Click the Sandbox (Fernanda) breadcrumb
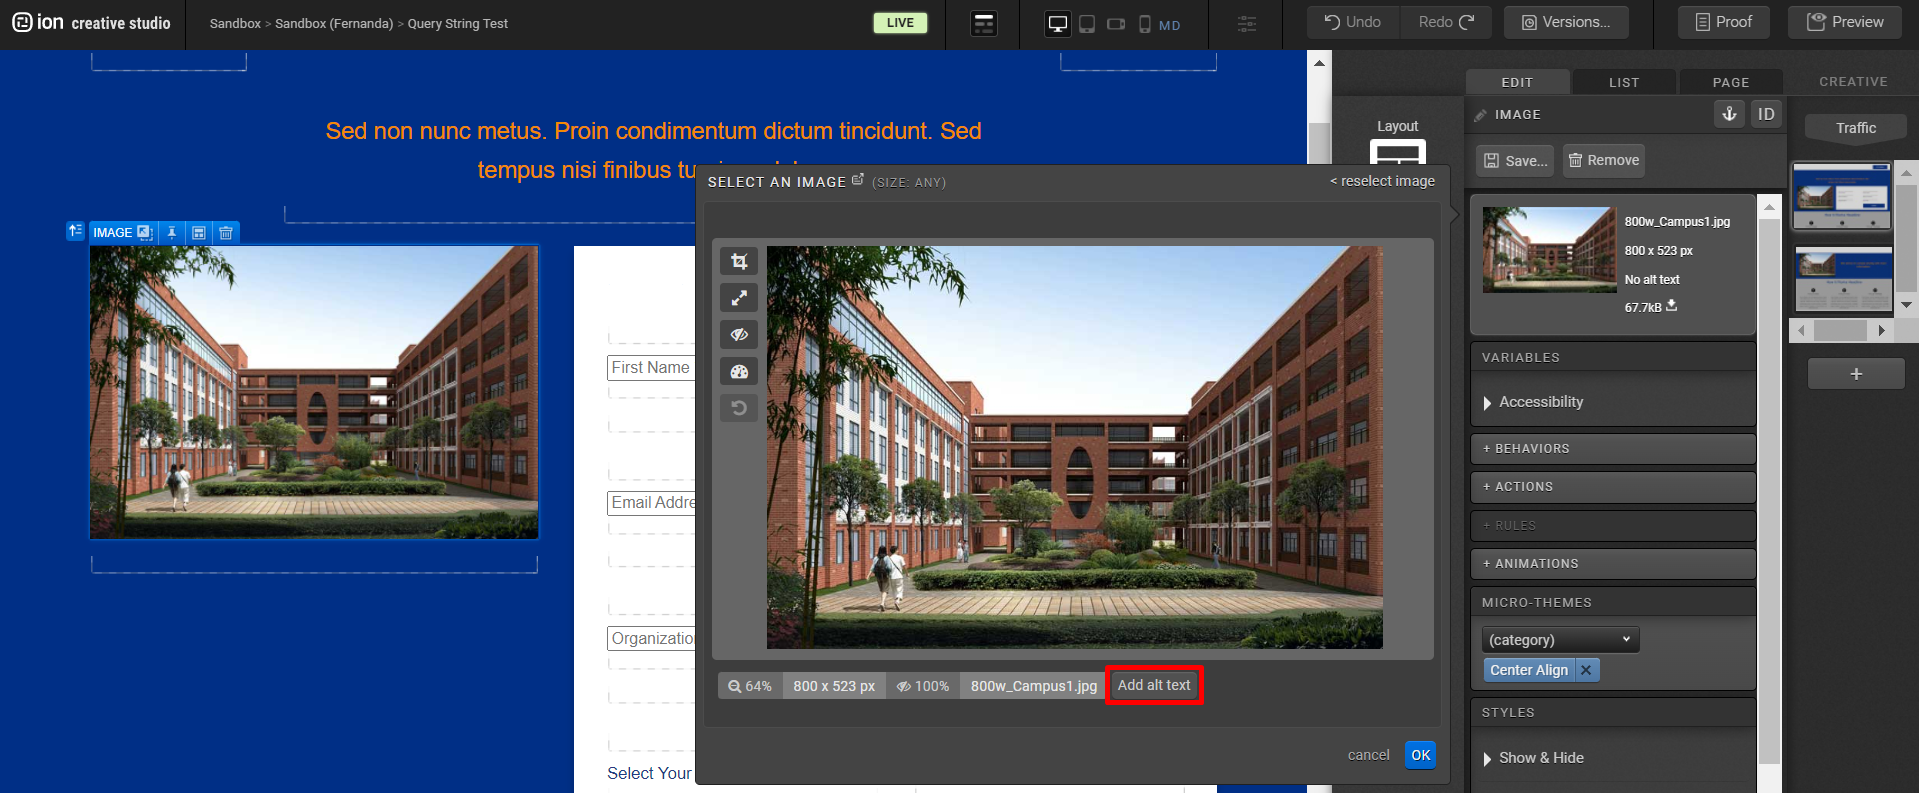 [x=334, y=24]
